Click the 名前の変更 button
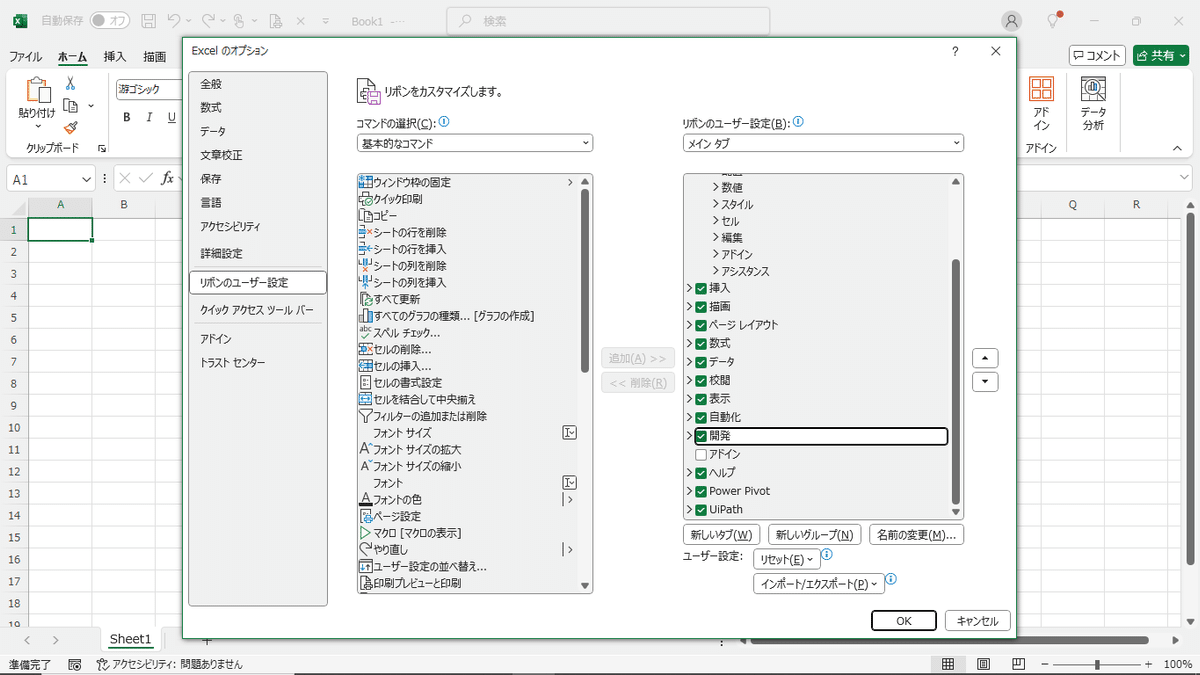The width and height of the screenshot is (1200, 675). click(917, 535)
